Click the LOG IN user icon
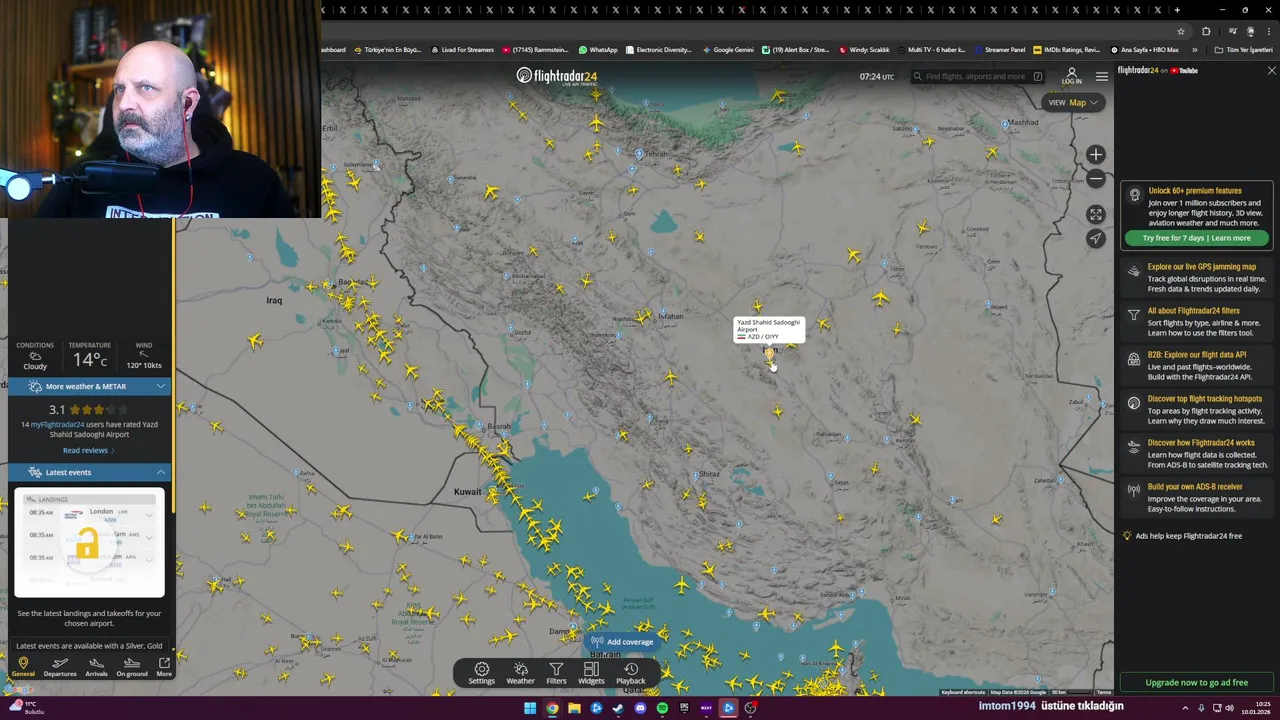The height and width of the screenshot is (720, 1280). 1071,76
